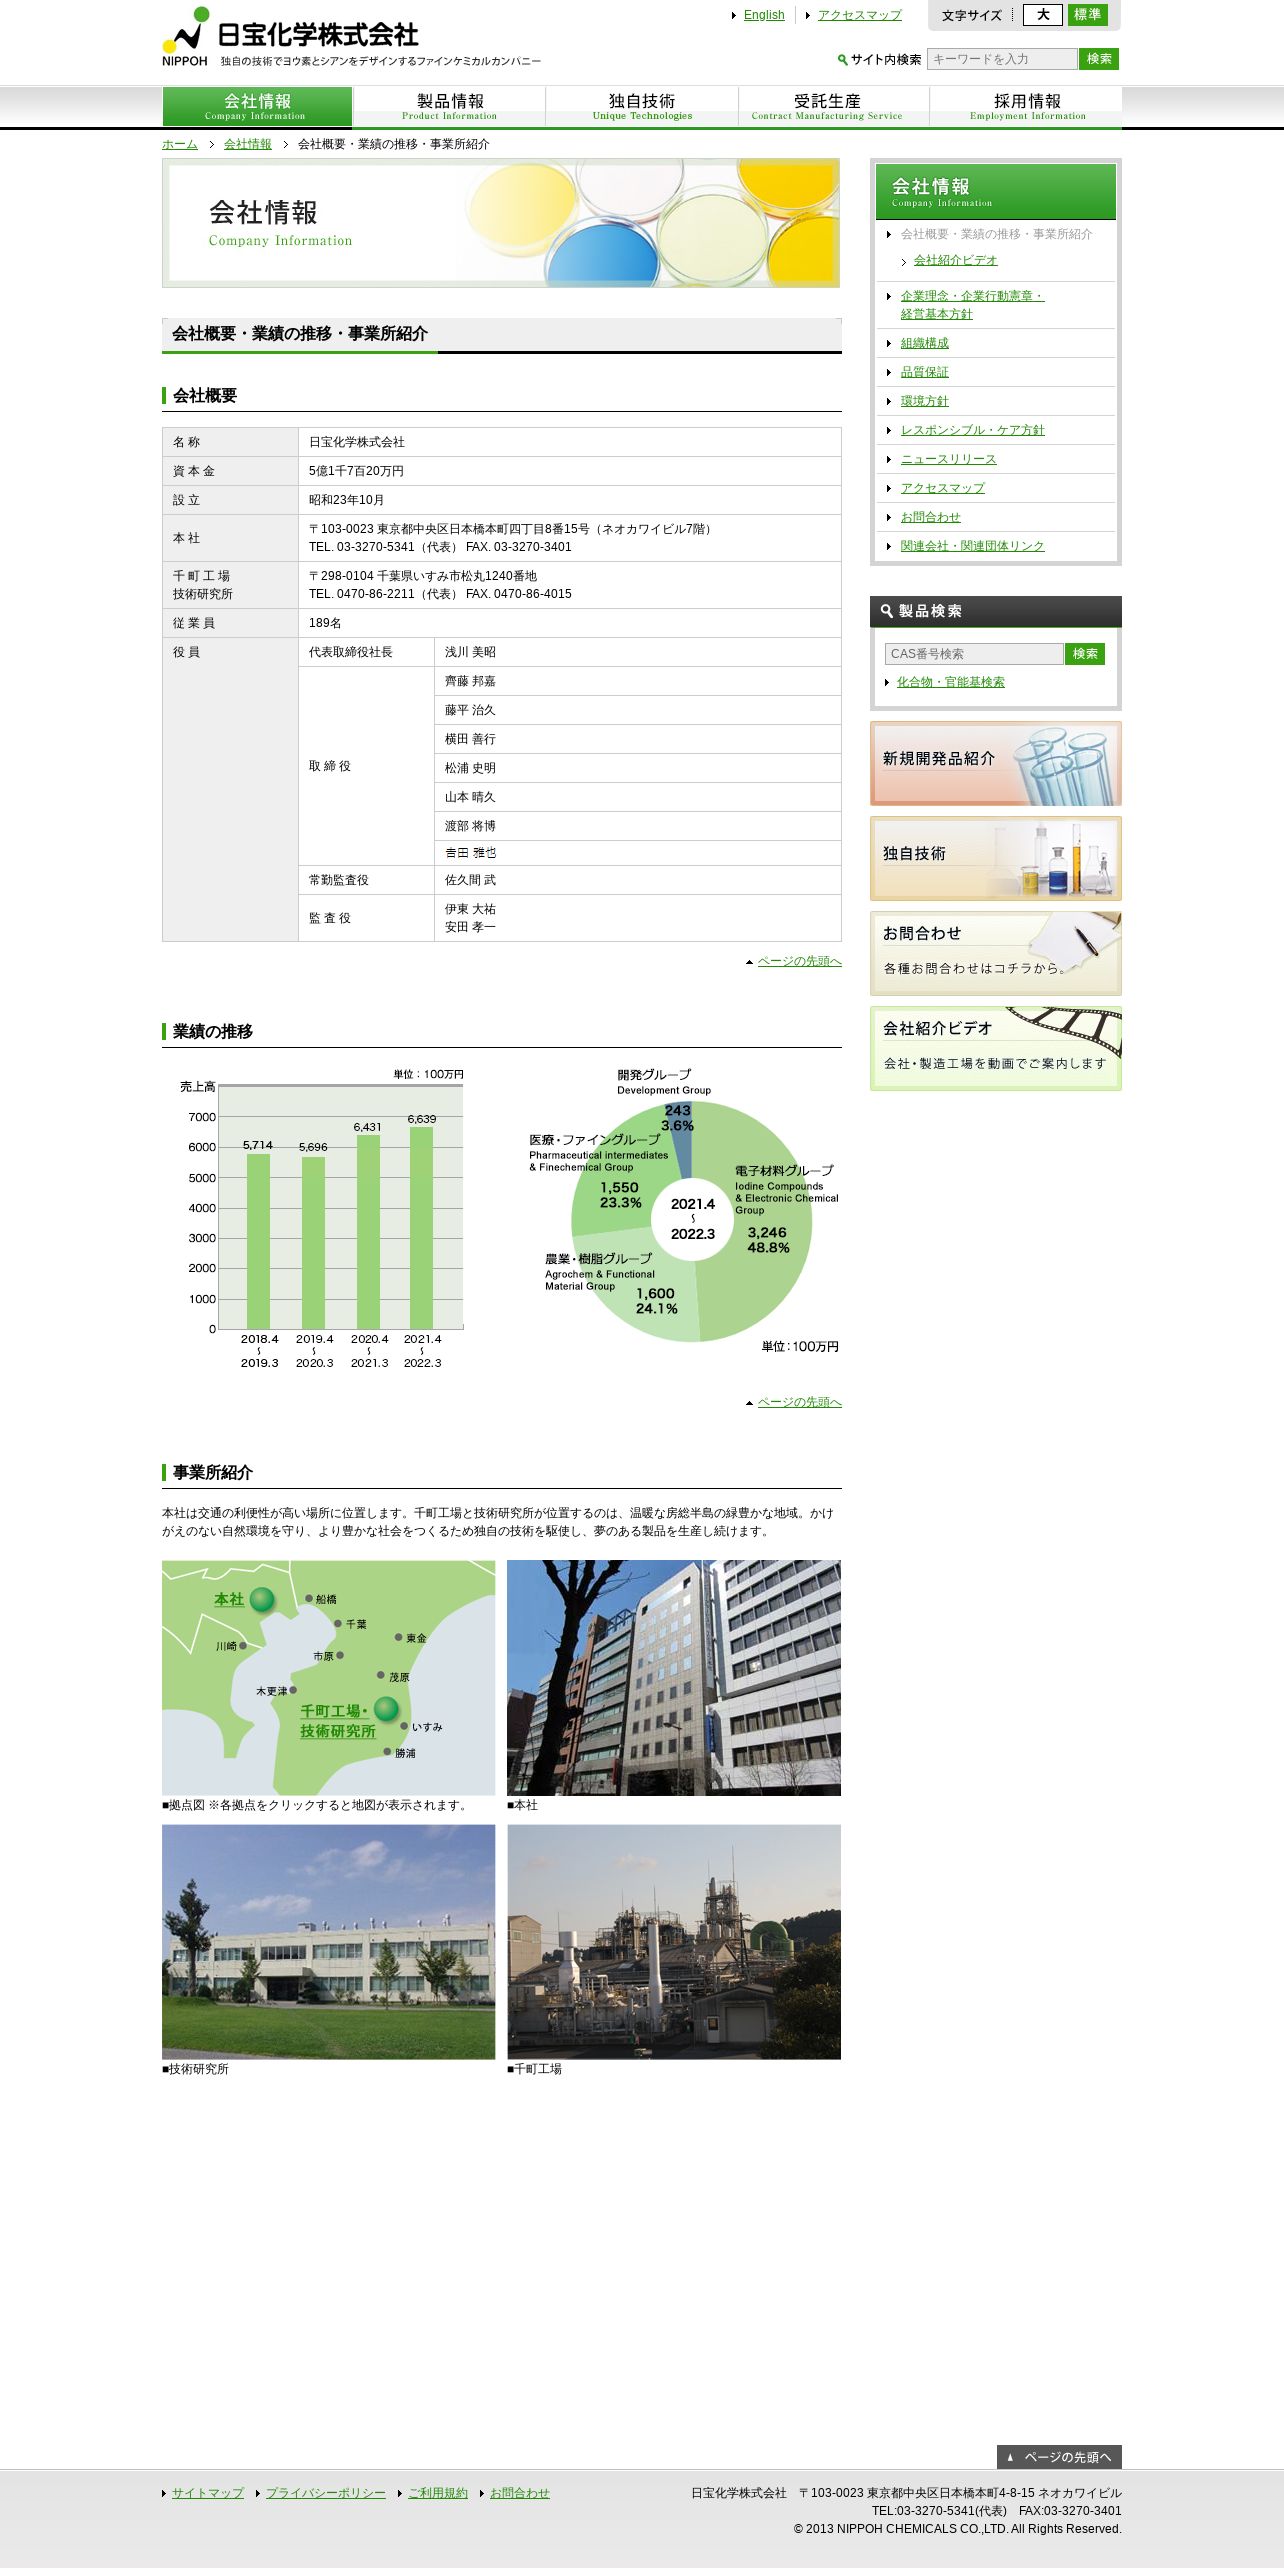Open the 採用情報 navigation tab
The width and height of the screenshot is (1284, 2568).
pos(1027,107)
